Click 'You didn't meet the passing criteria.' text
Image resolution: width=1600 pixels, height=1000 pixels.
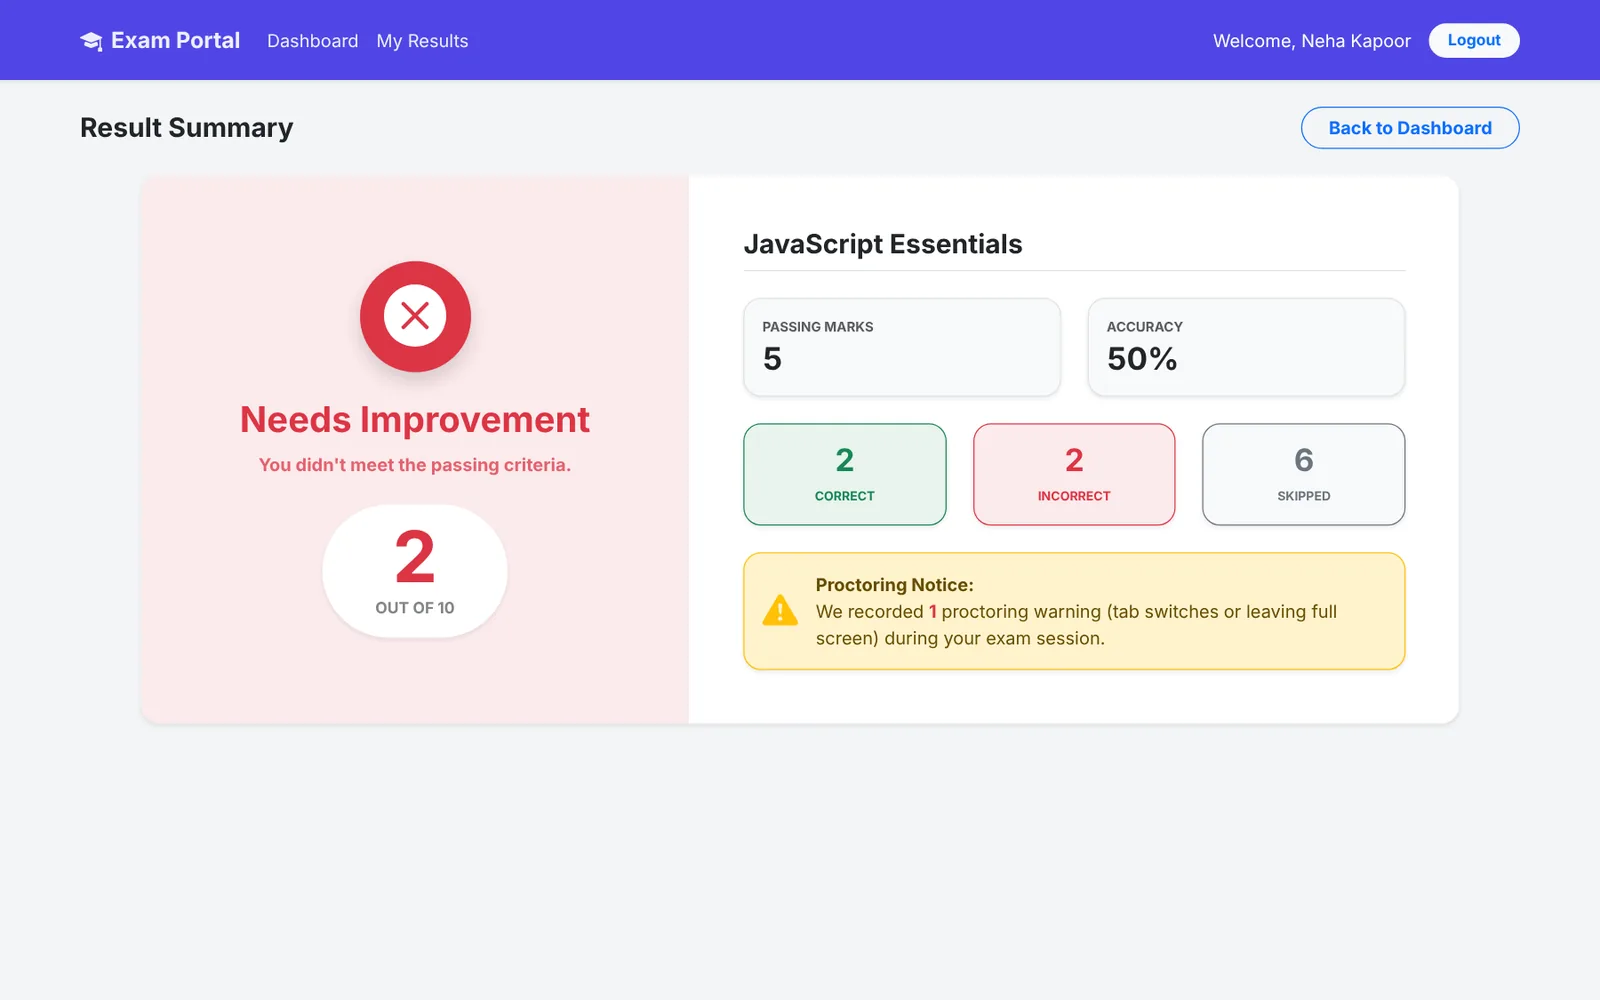coord(415,465)
